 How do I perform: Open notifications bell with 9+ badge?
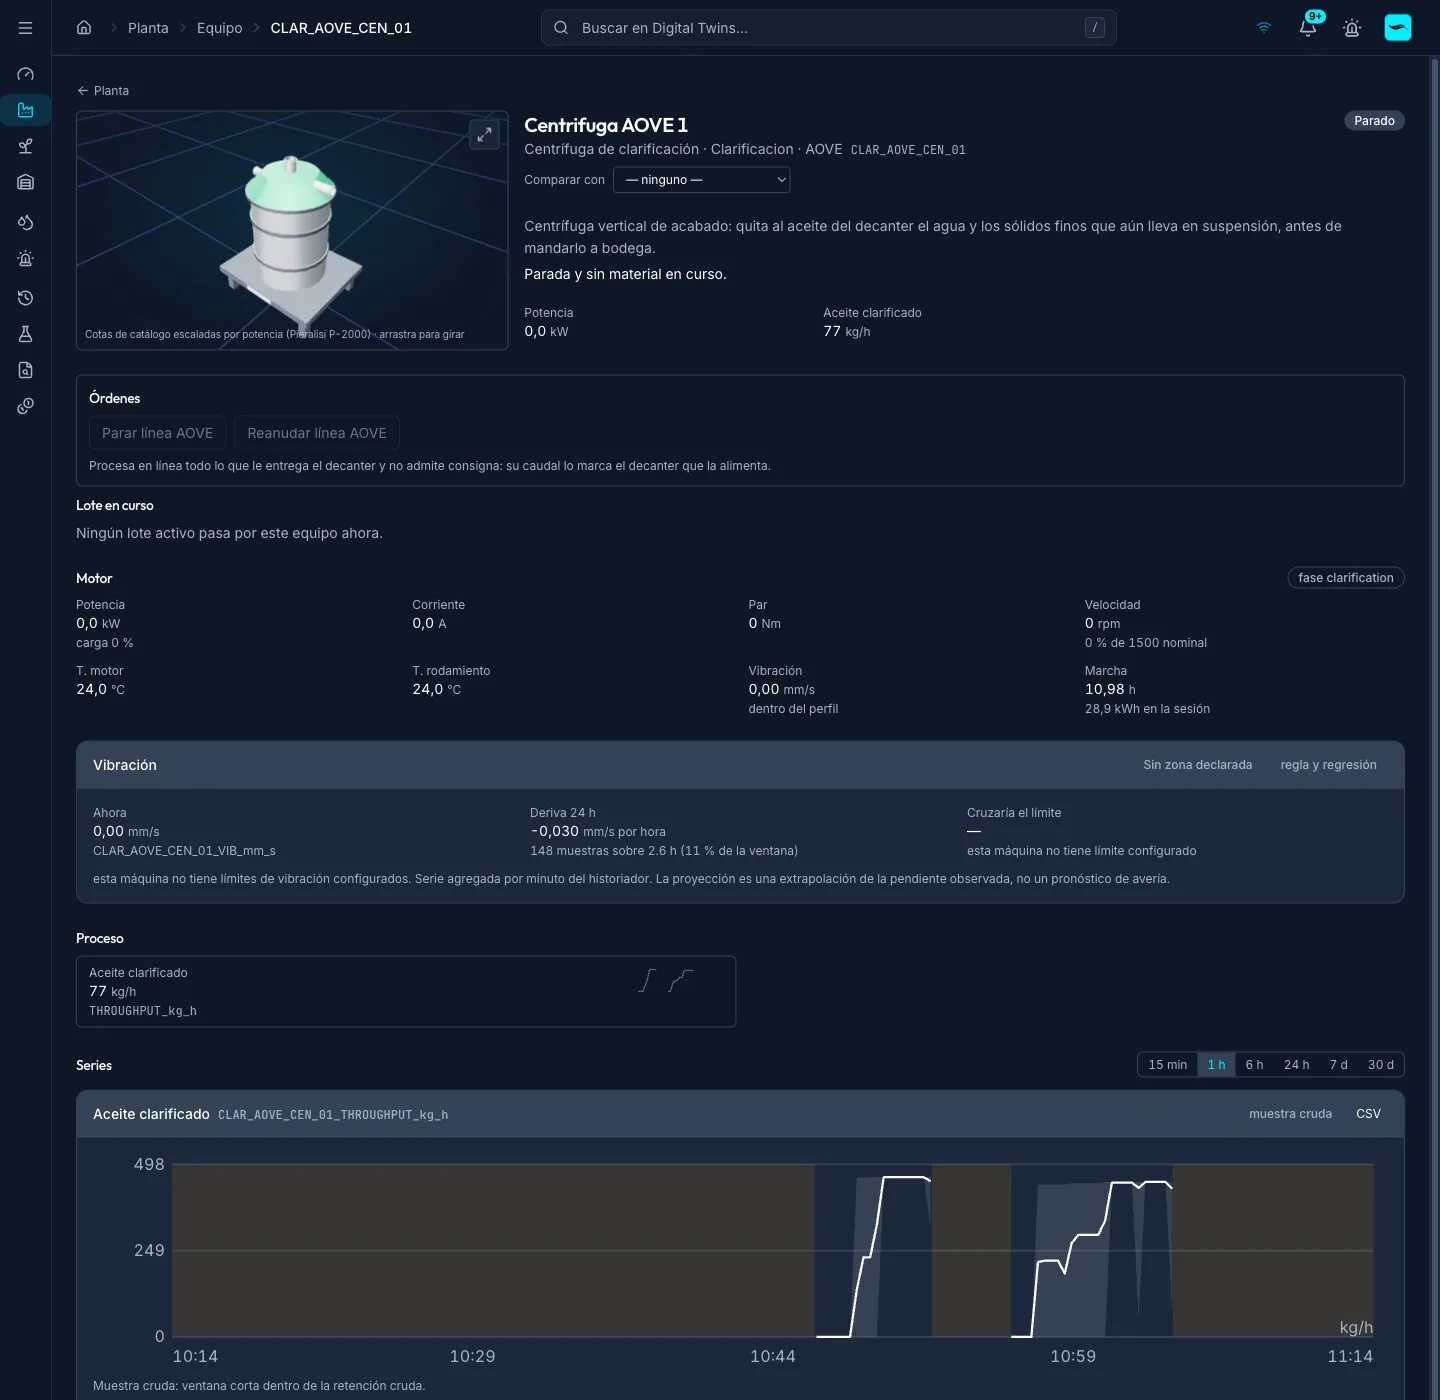[1308, 28]
